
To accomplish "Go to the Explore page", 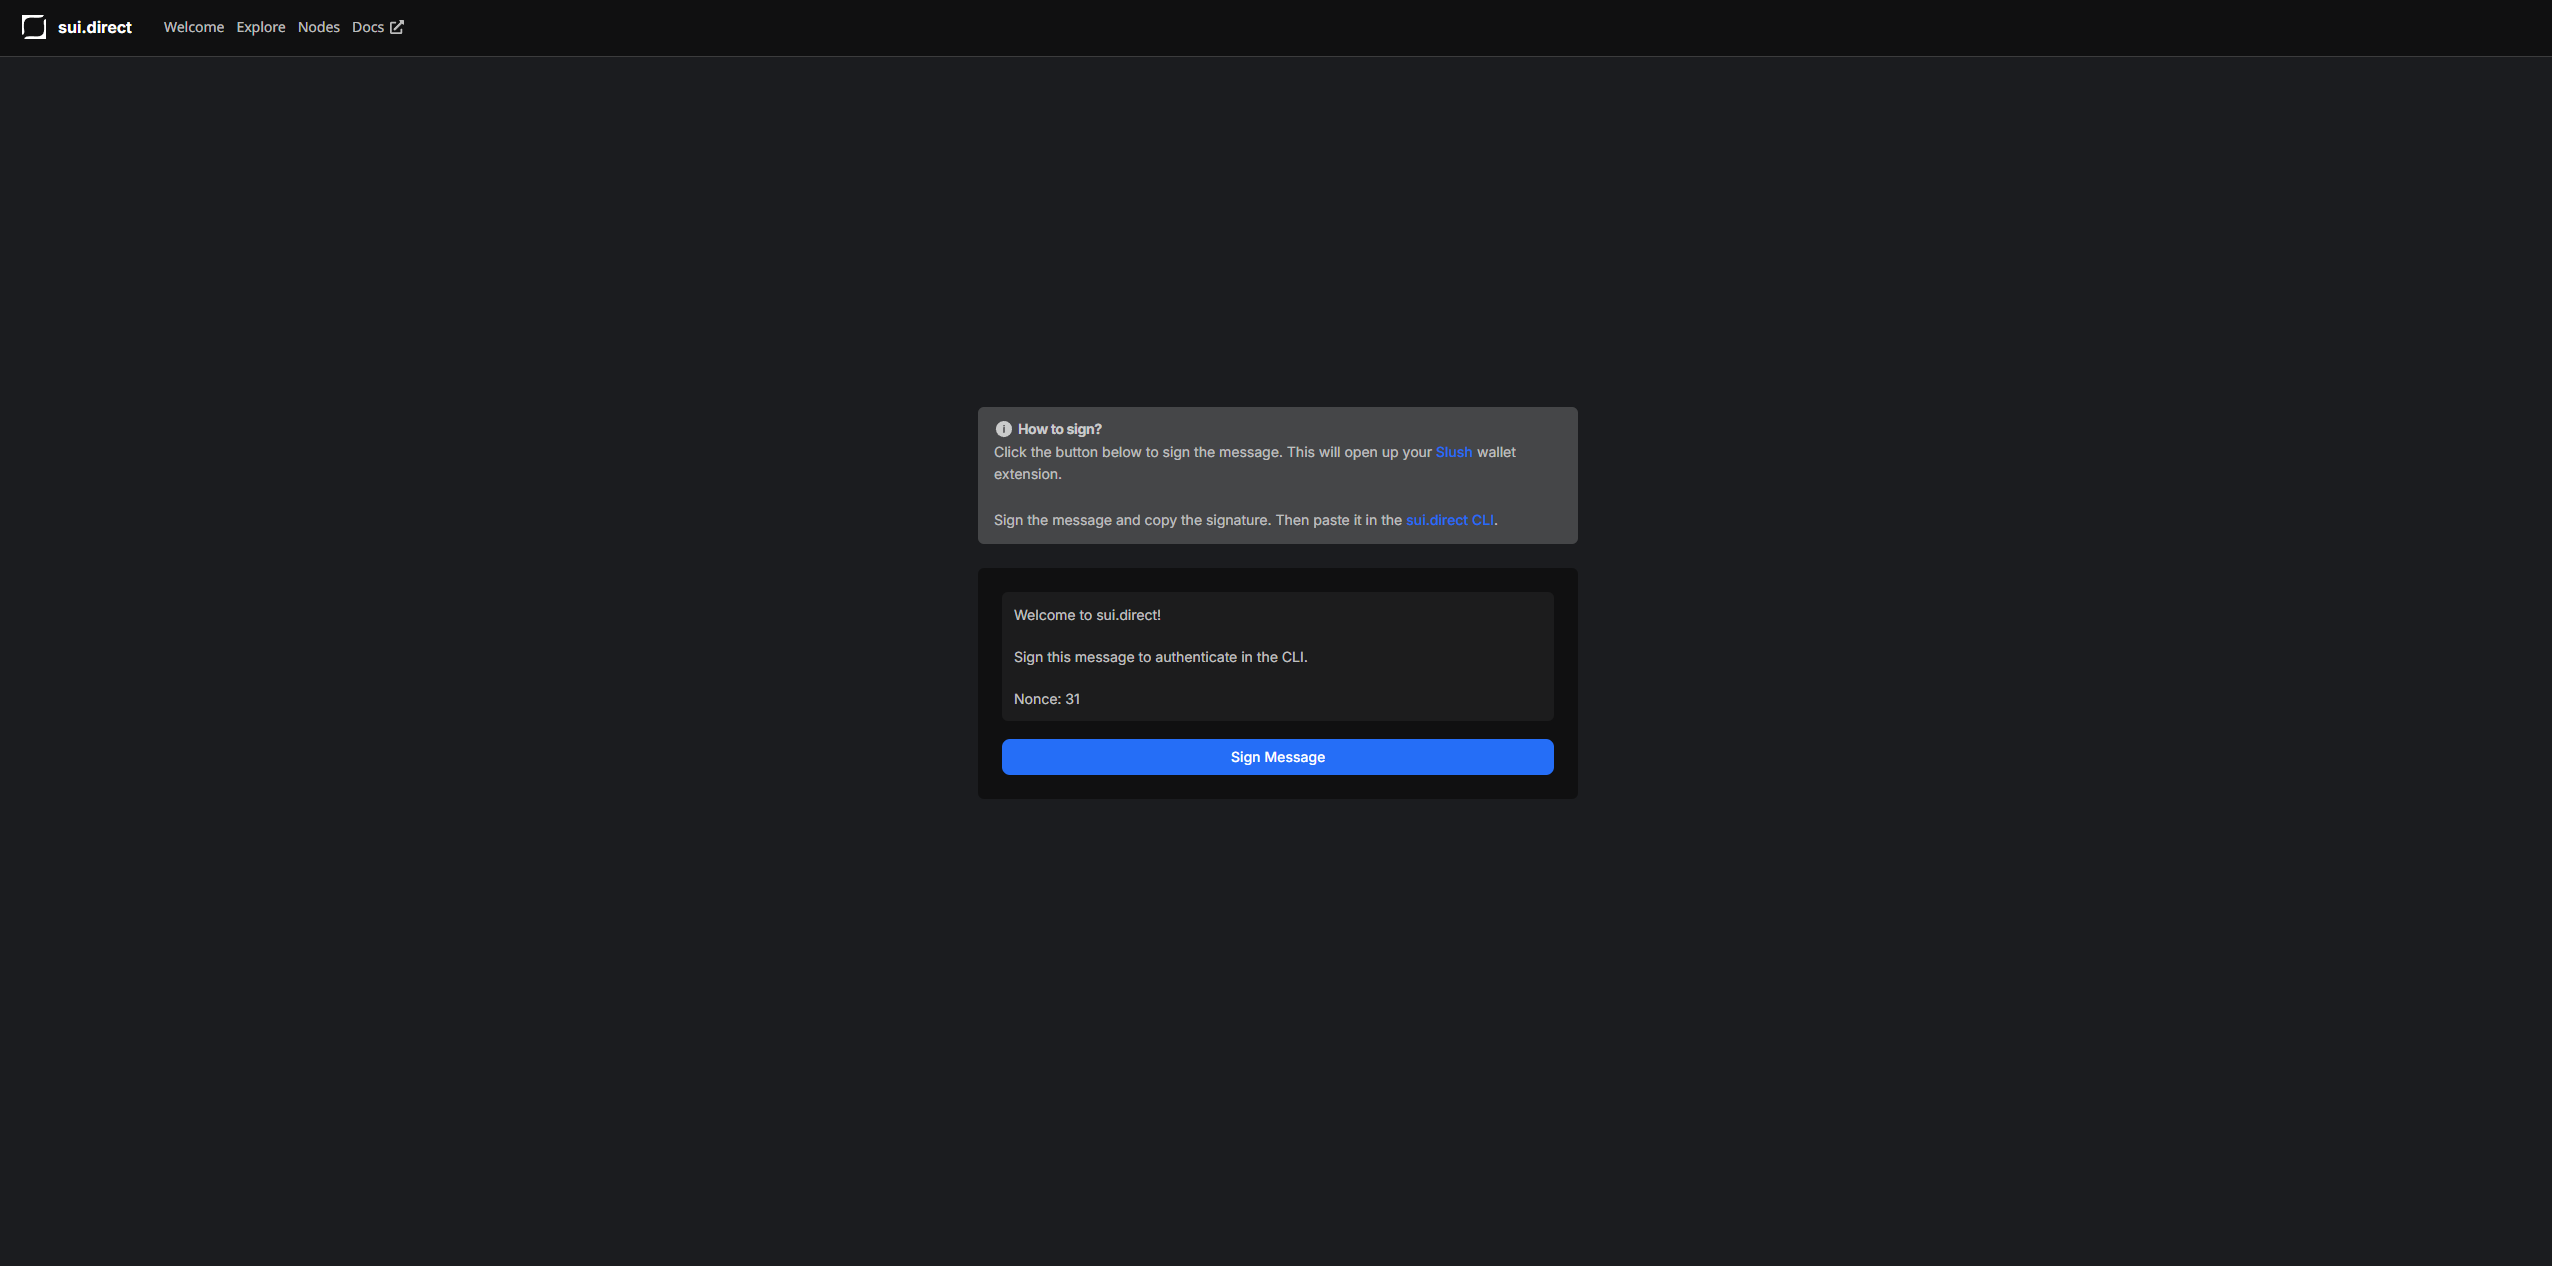I will [x=261, y=27].
